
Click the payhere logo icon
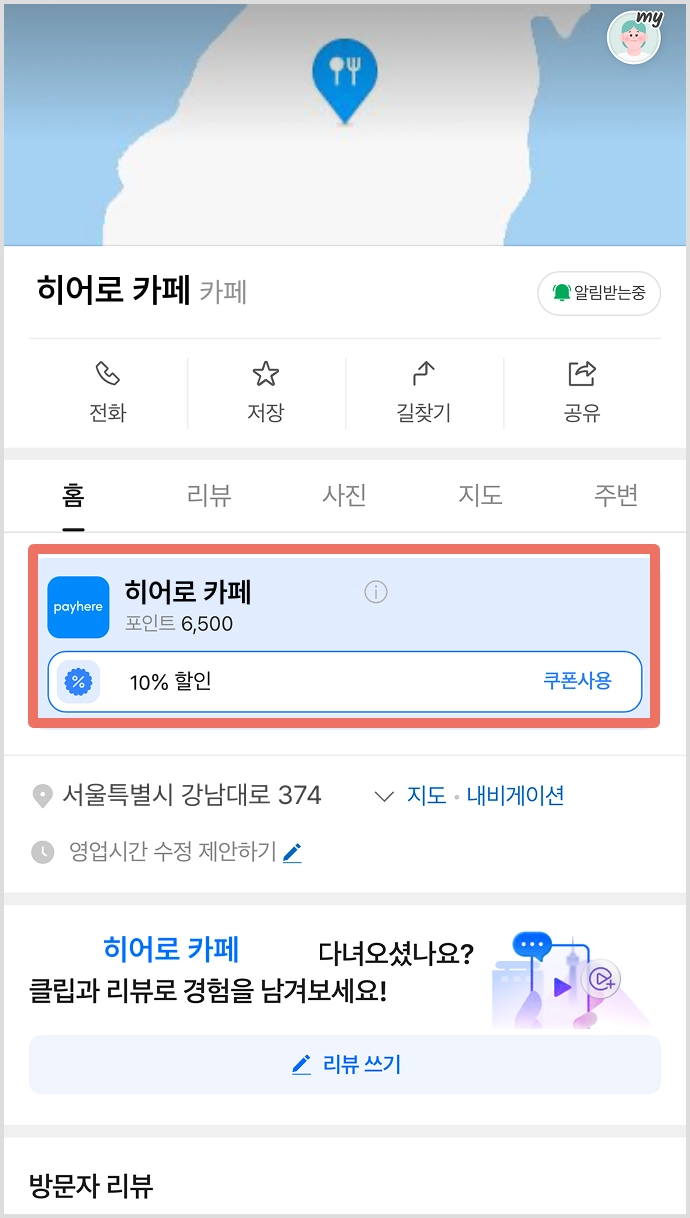(79, 607)
